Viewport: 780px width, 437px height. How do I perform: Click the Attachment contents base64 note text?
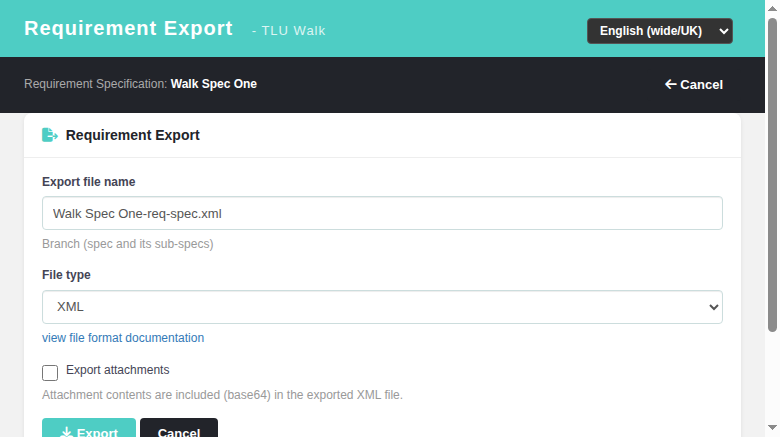(x=222, y=395)
